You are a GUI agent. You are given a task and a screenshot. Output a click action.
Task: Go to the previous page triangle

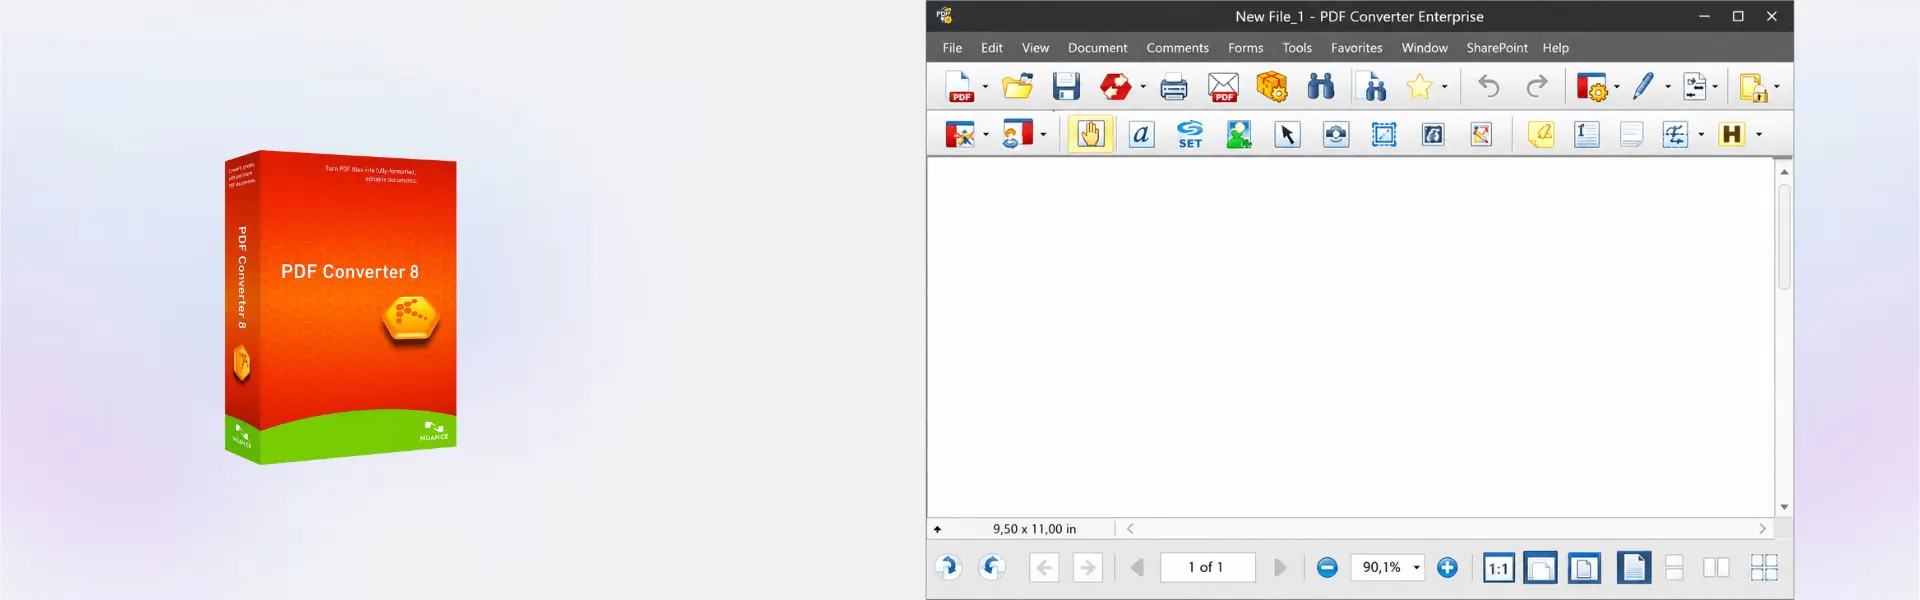(x=1137, y=568)
